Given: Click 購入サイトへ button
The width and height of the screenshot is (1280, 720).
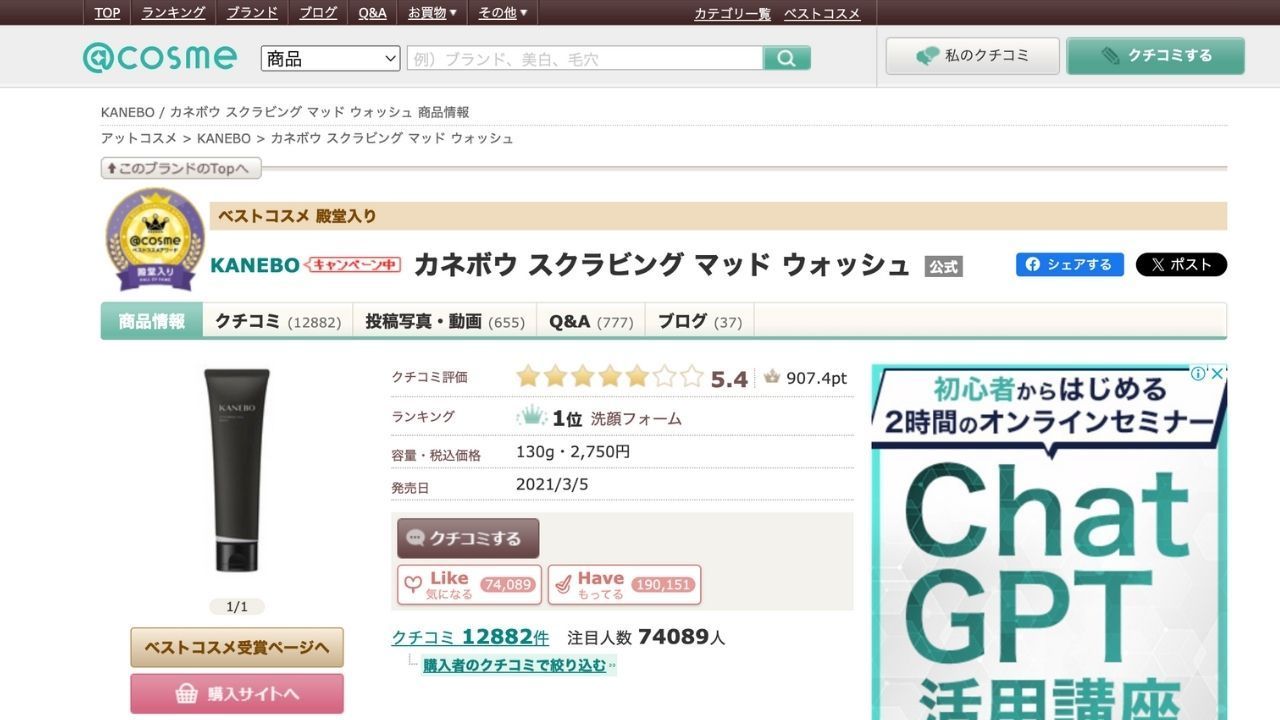Looking at the screenshot, I should click(x=237, y=693).
